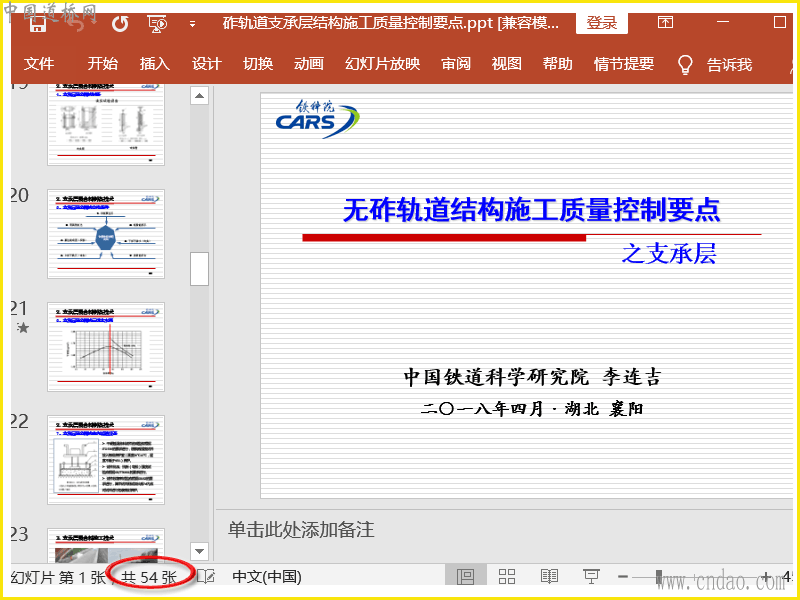Select slide 21 thumbnail with line chart
Screen dimensions: 800x600
point(106,347)
